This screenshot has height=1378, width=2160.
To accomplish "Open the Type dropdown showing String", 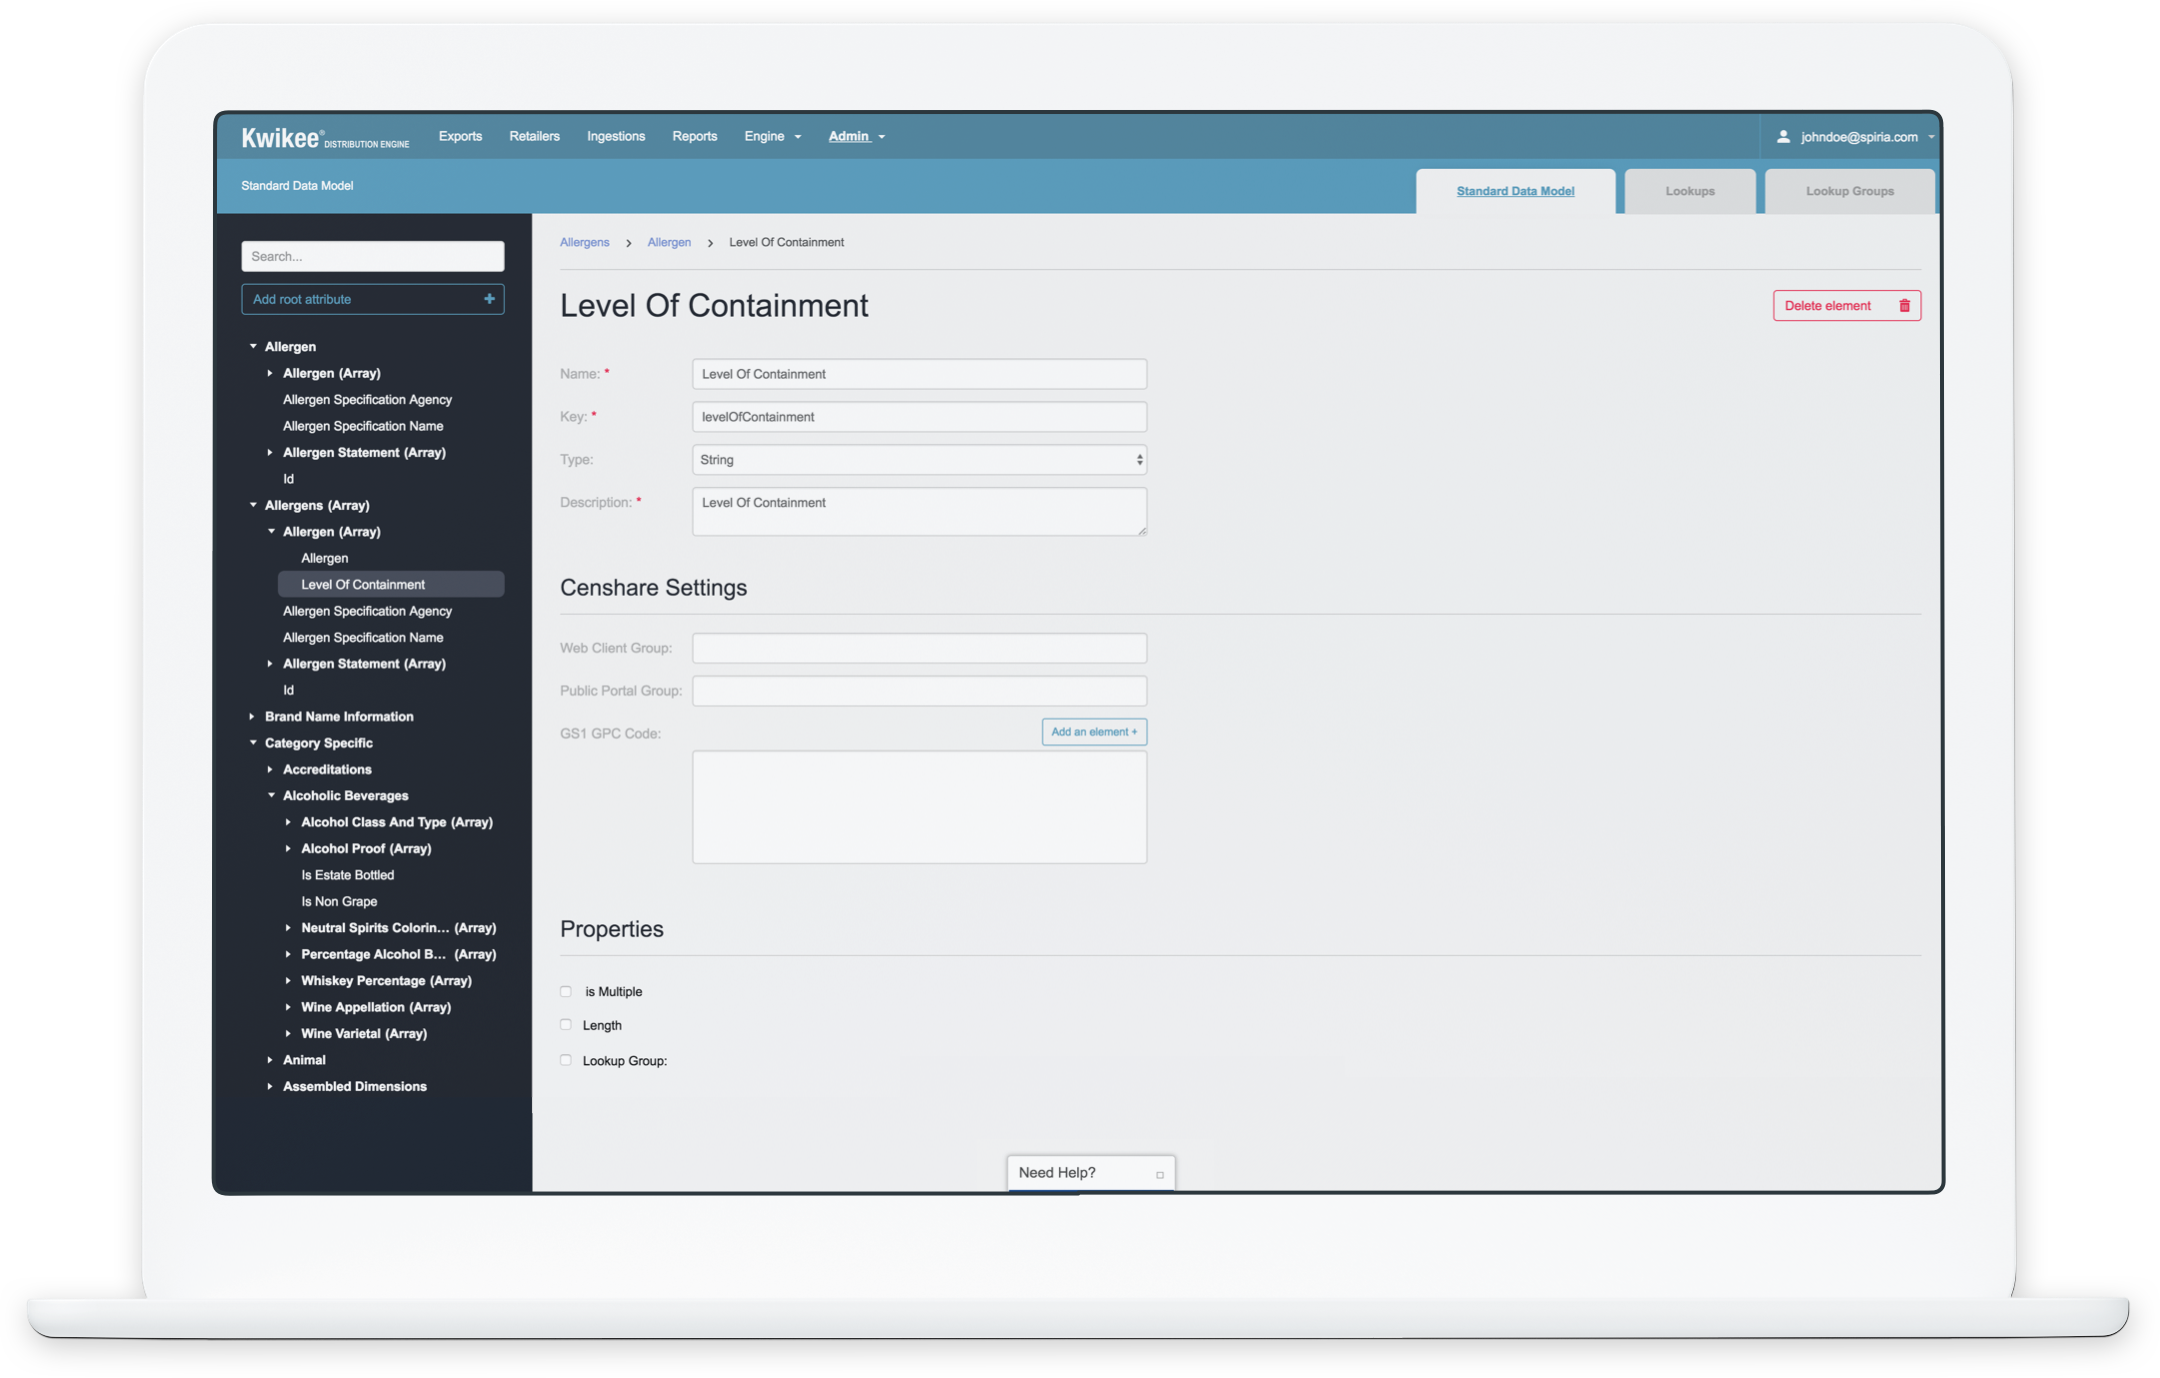I will click(x=918, y=460).
